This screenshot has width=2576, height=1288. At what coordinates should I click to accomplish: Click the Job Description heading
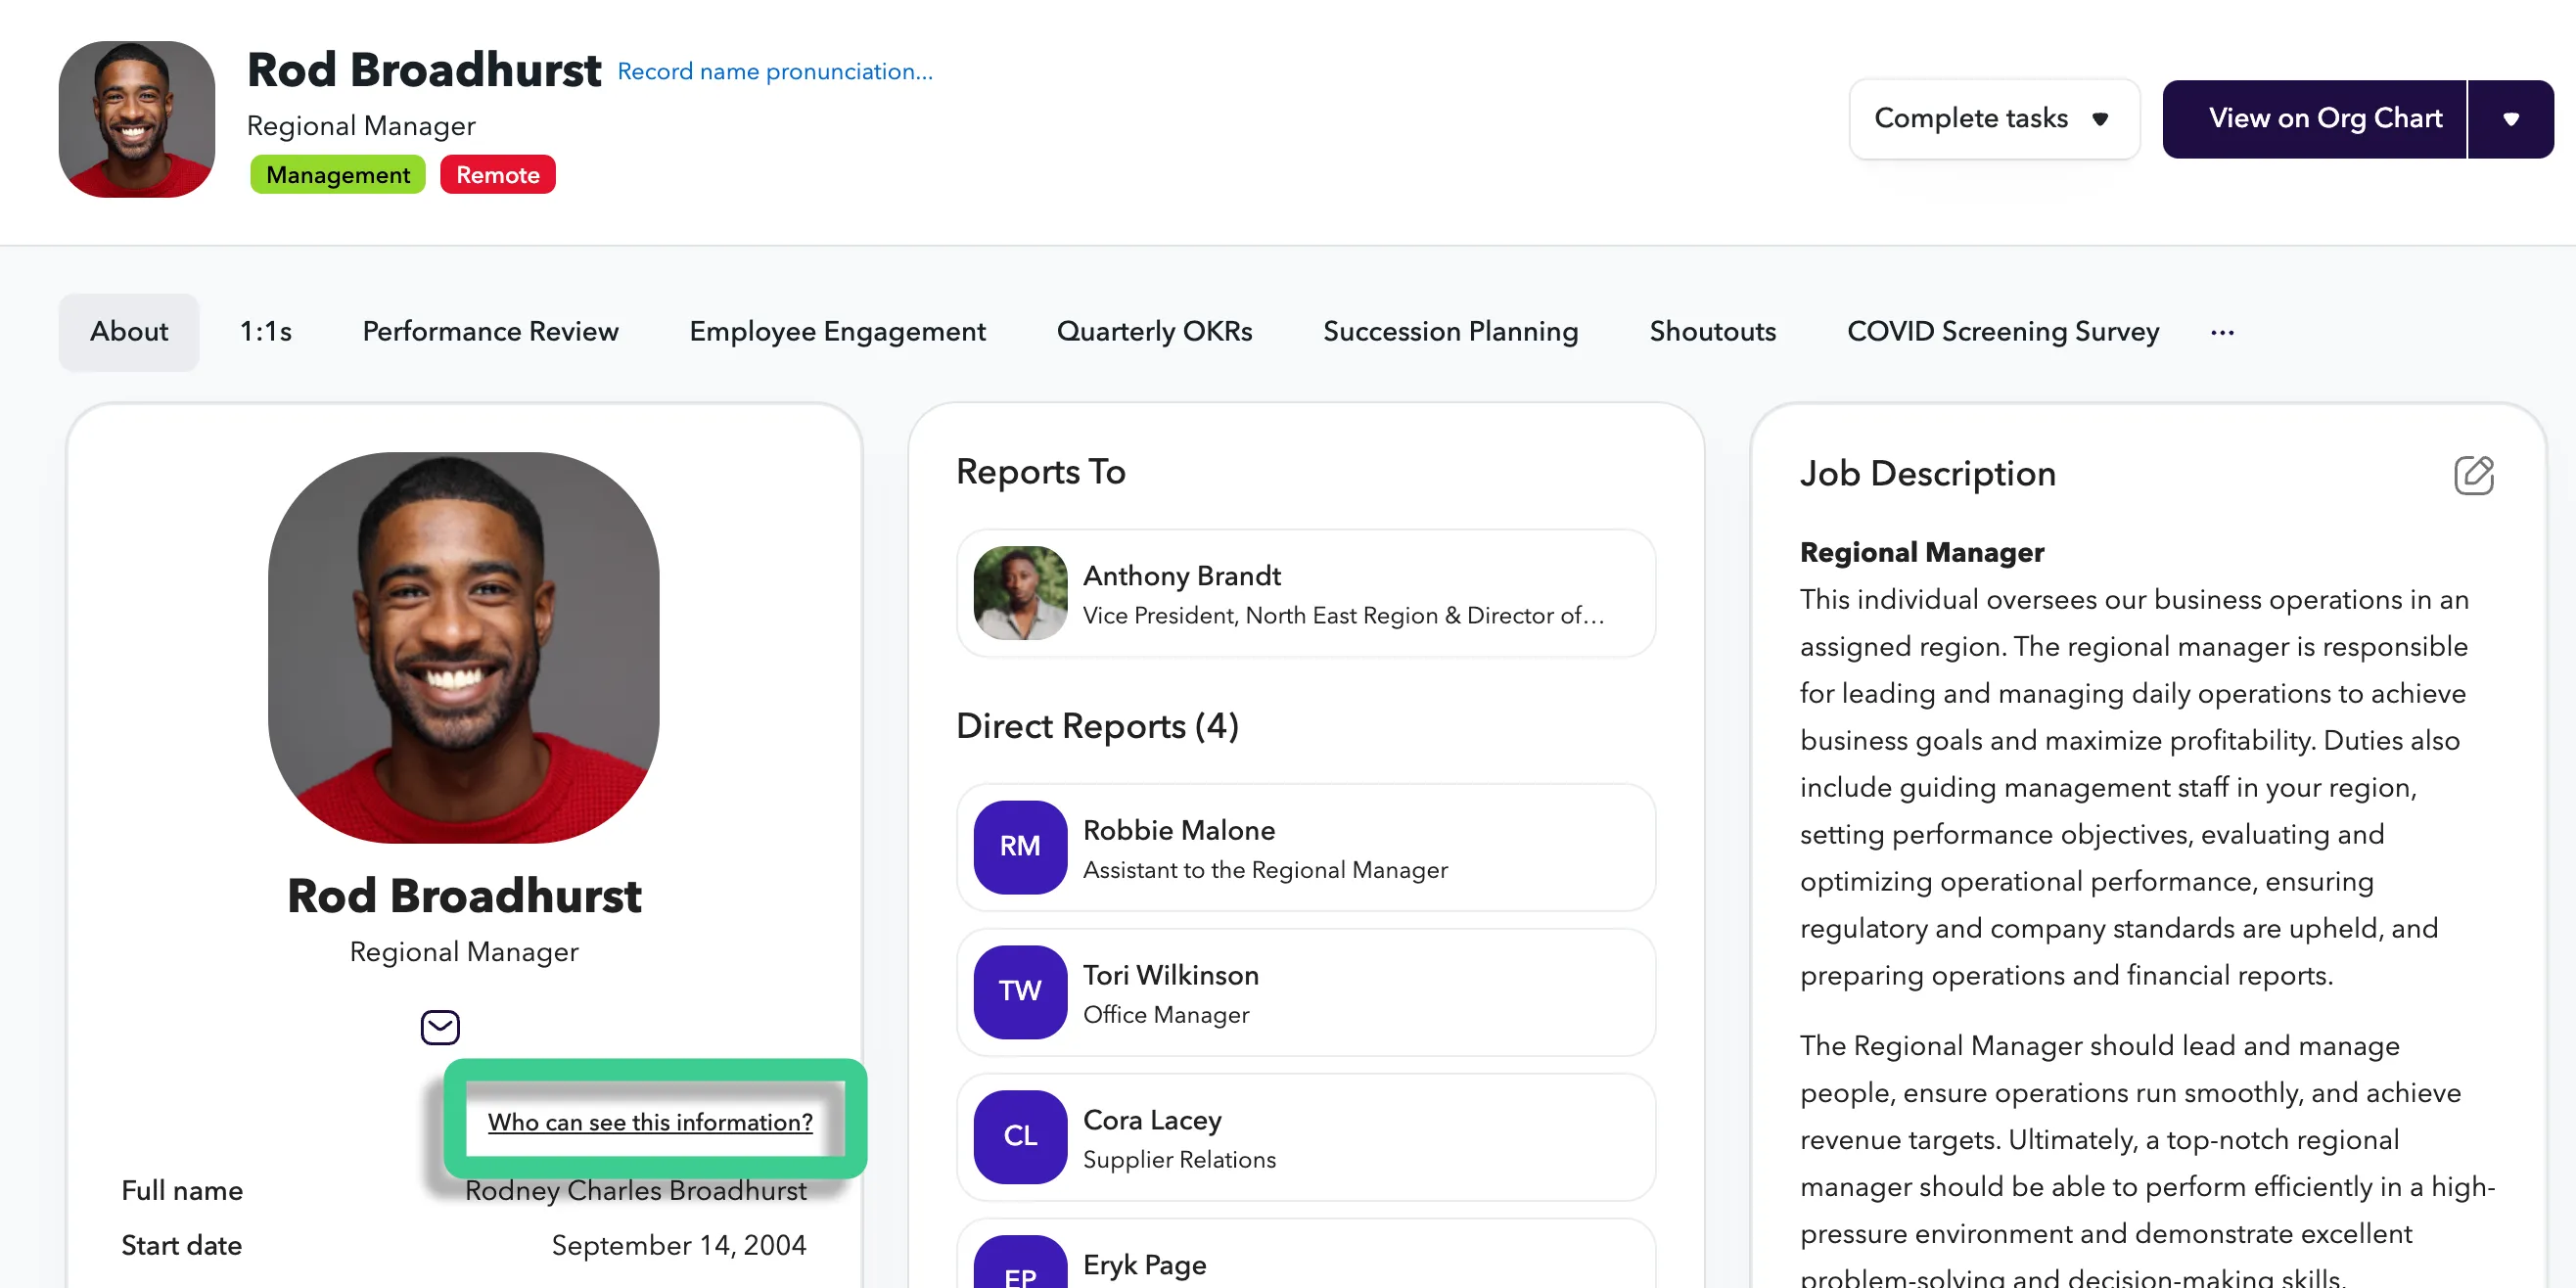[1928, 474]
